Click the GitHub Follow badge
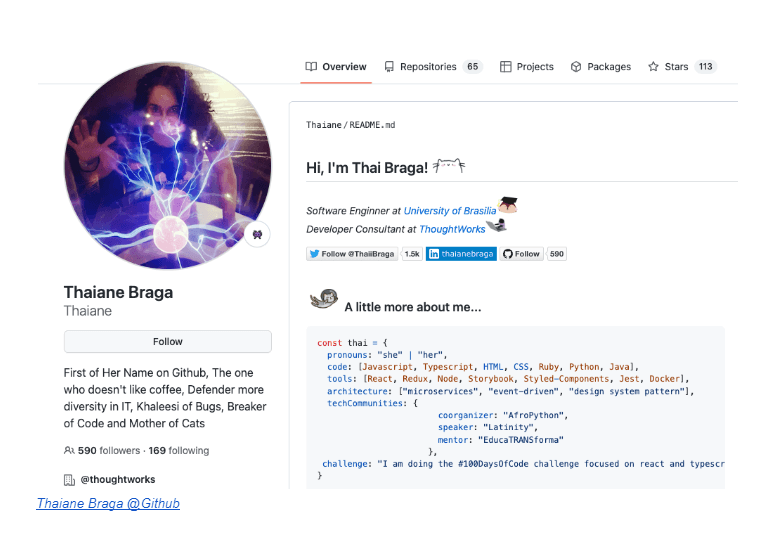Image resolution: width=776 pixels, height=542 pixels. click(521, 254)
